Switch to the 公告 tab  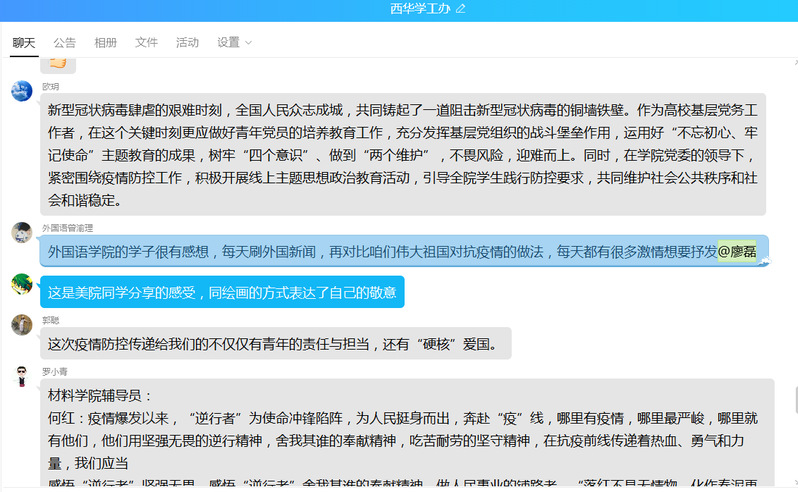pos(65,43)
